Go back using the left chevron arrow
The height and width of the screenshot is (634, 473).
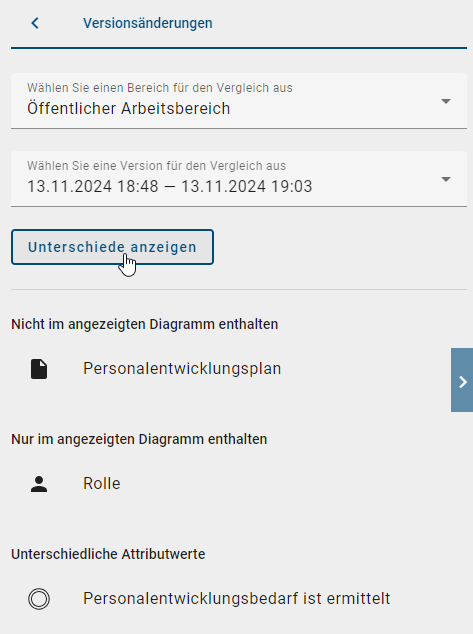click(x=35, y=23)
